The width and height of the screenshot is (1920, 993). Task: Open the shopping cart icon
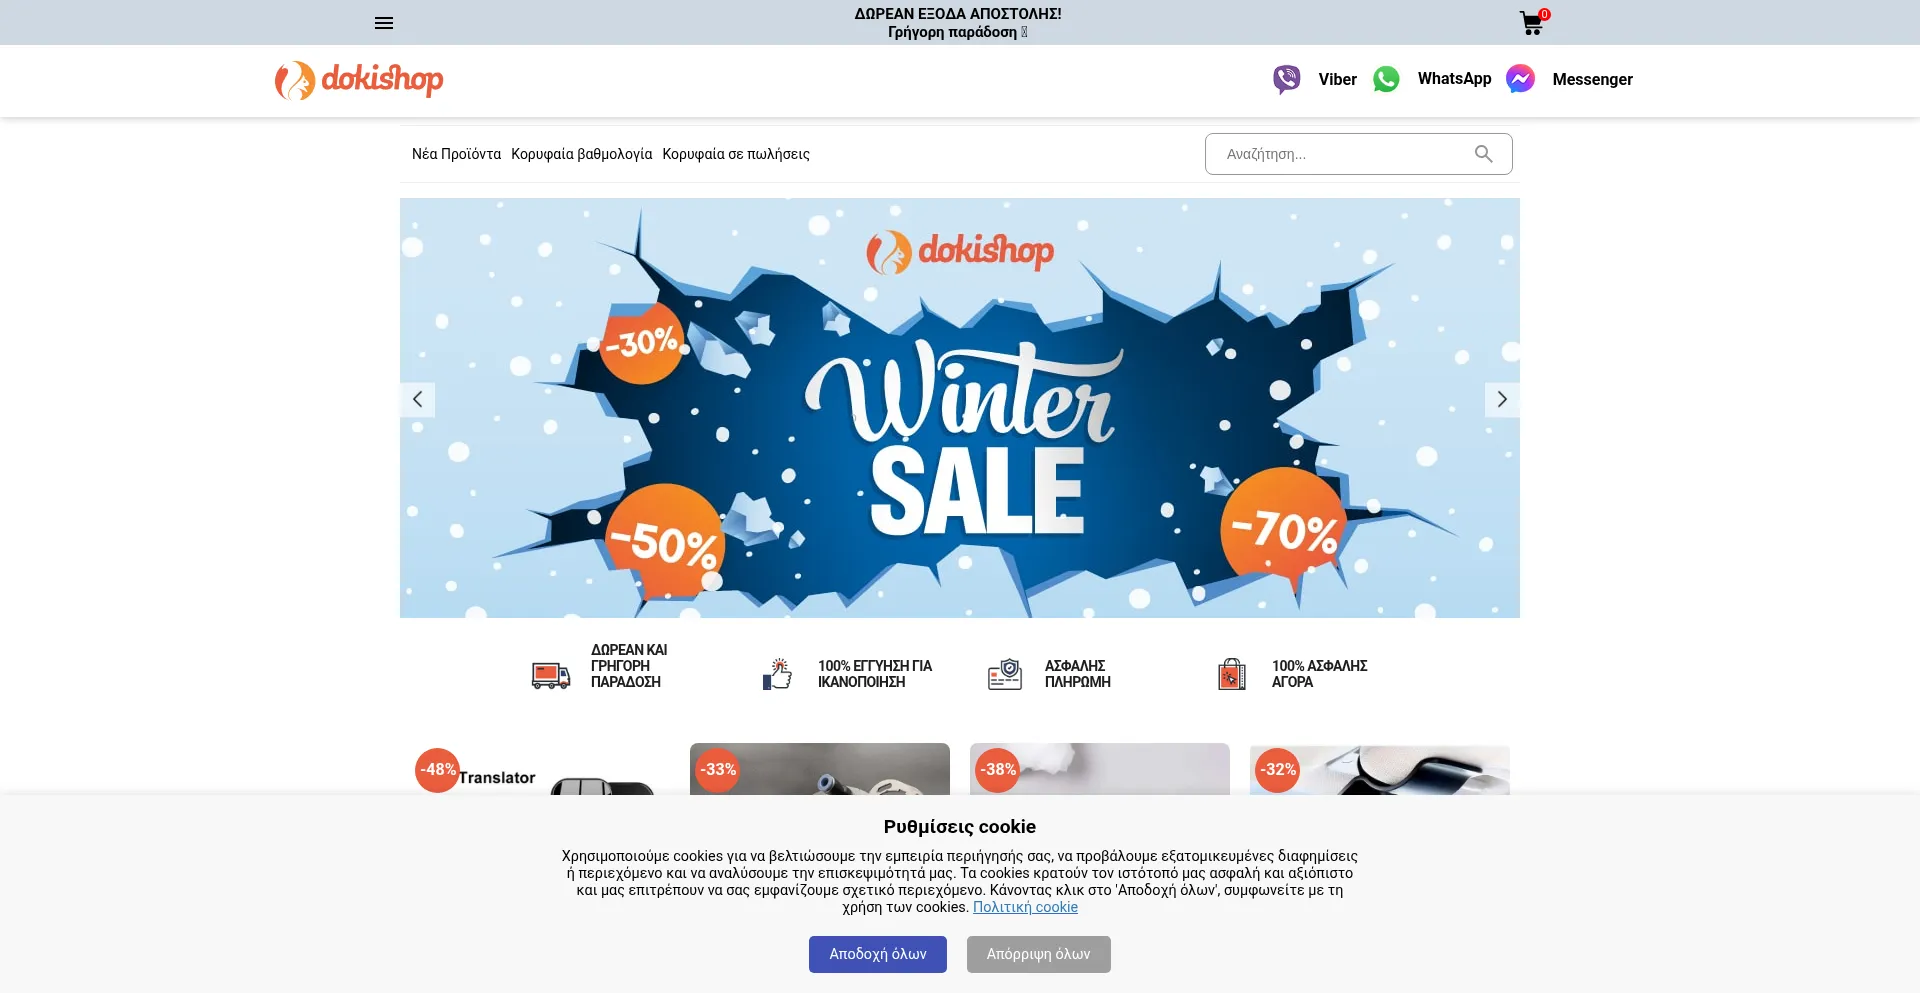(1532, 23)
